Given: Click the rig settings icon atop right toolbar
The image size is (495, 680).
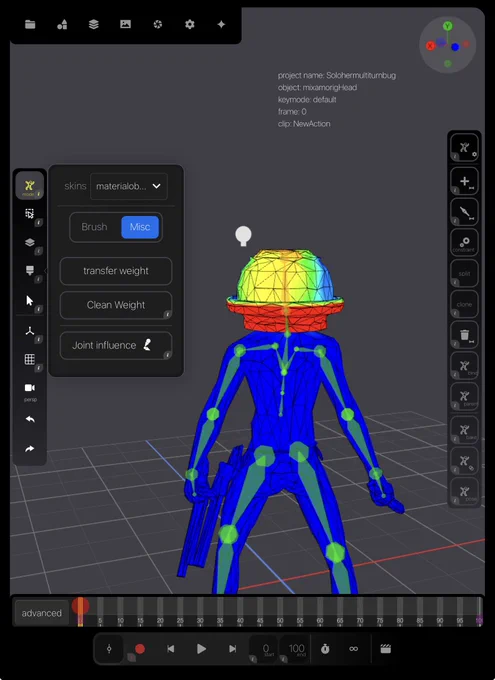Looking at the screenshot, I should 465,147.
